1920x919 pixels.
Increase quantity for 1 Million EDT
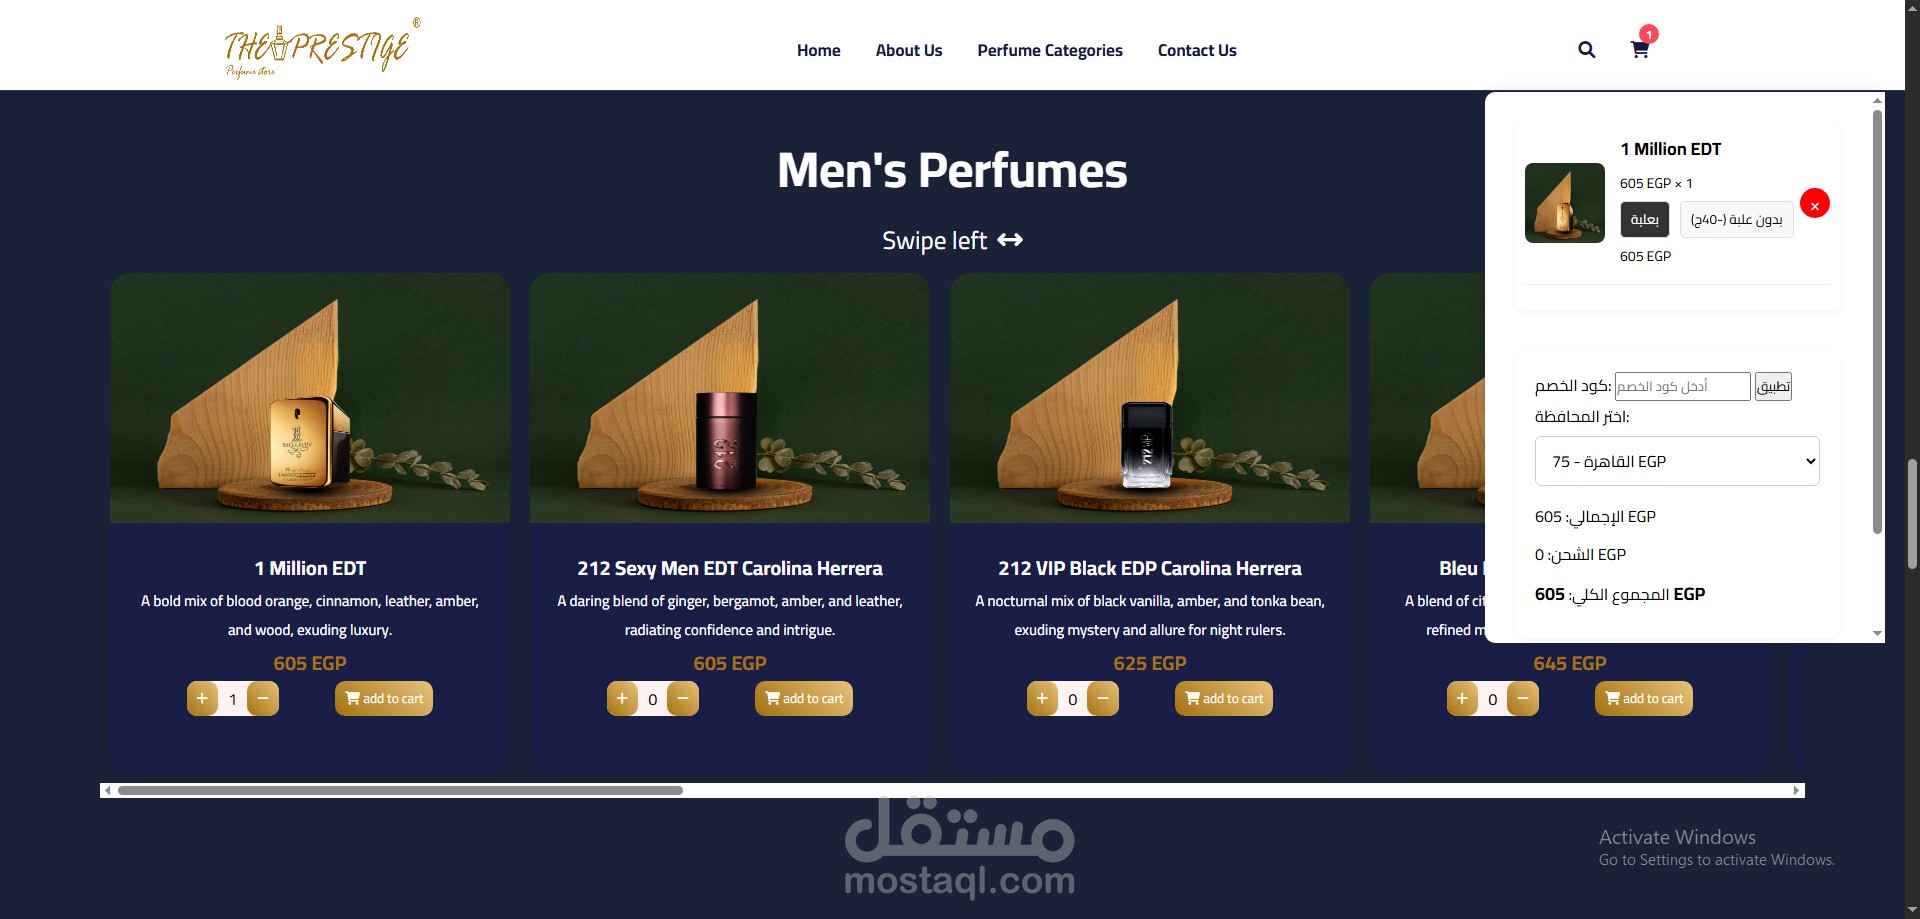click(202, 698)
